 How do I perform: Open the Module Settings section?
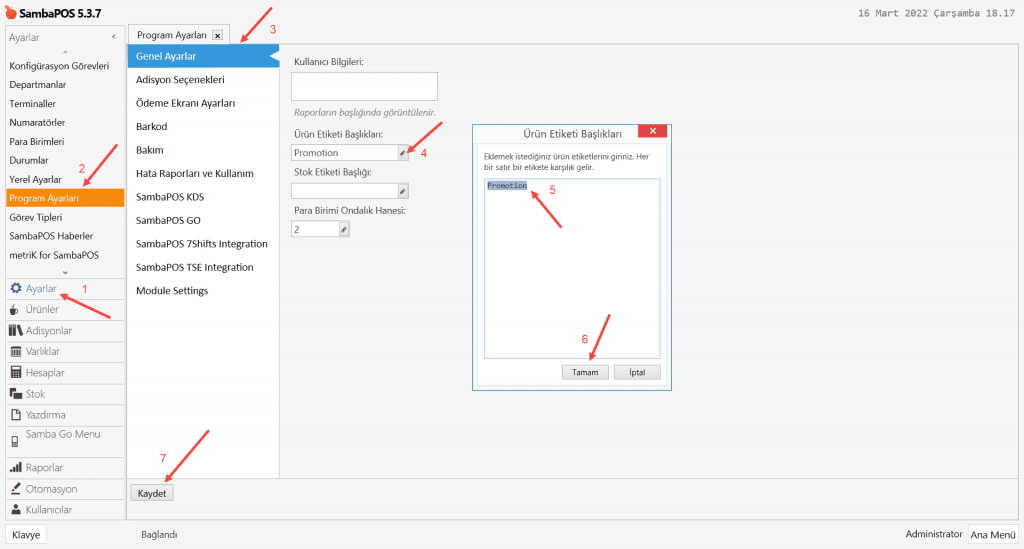point(203,291)
